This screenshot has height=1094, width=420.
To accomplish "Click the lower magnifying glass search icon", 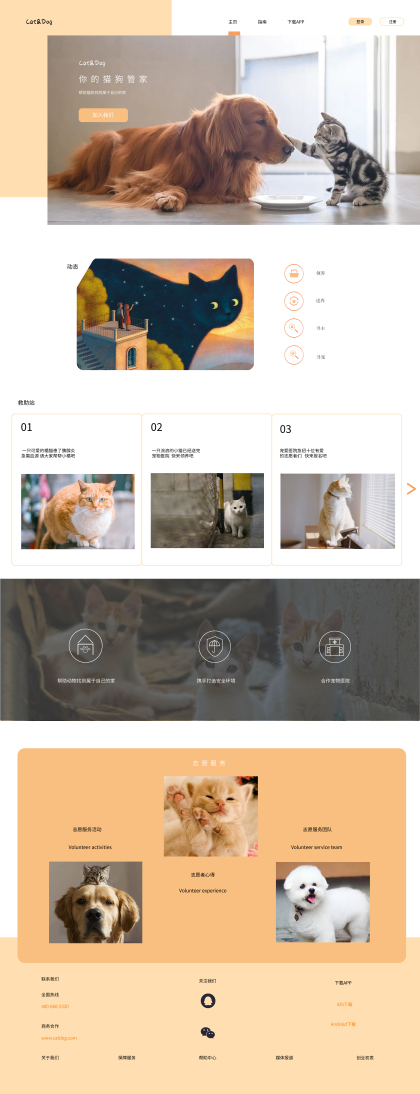I will (294, 355).
